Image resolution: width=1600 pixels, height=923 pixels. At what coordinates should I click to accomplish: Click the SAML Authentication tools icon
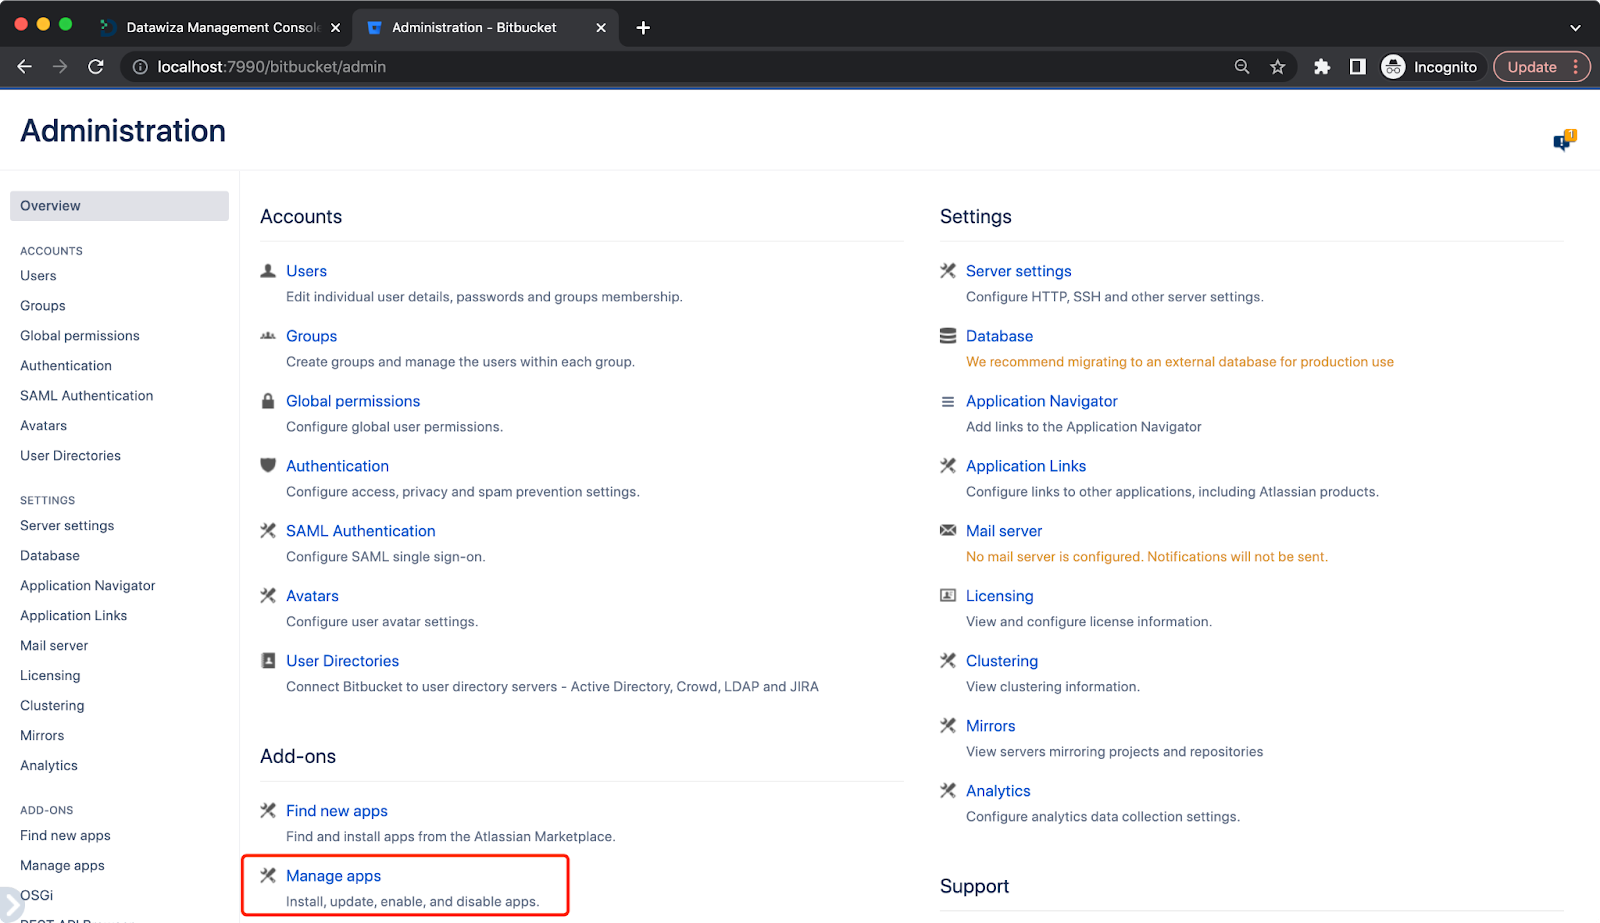268,531
